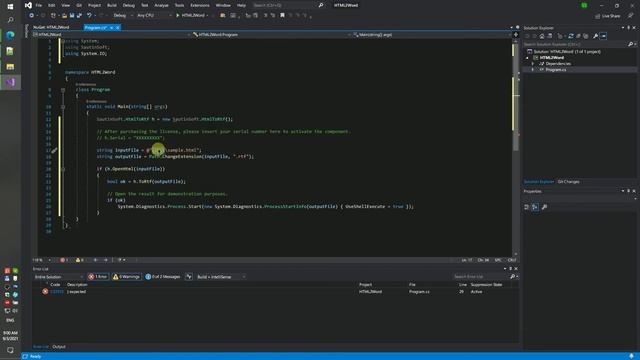Switch to the Solution Explorer tab
This screenshot has width=640, height=360.
pos(539,182)
